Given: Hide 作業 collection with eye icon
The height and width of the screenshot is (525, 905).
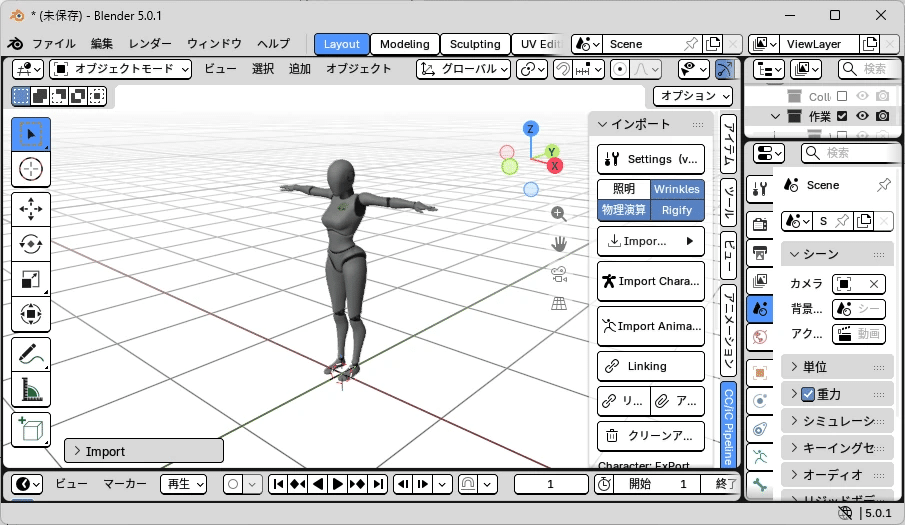Looking at the screenshot, I should click(x=862, y=116).
